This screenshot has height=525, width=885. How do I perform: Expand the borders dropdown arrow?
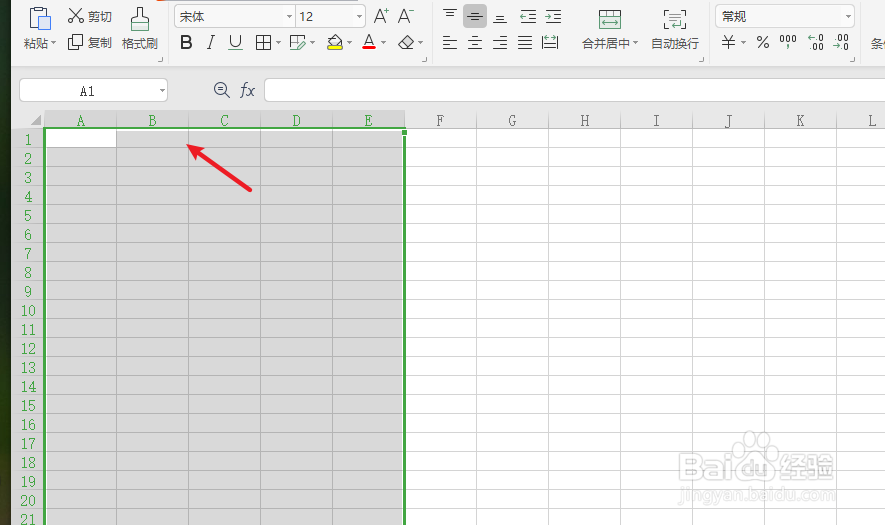(278, 43)
